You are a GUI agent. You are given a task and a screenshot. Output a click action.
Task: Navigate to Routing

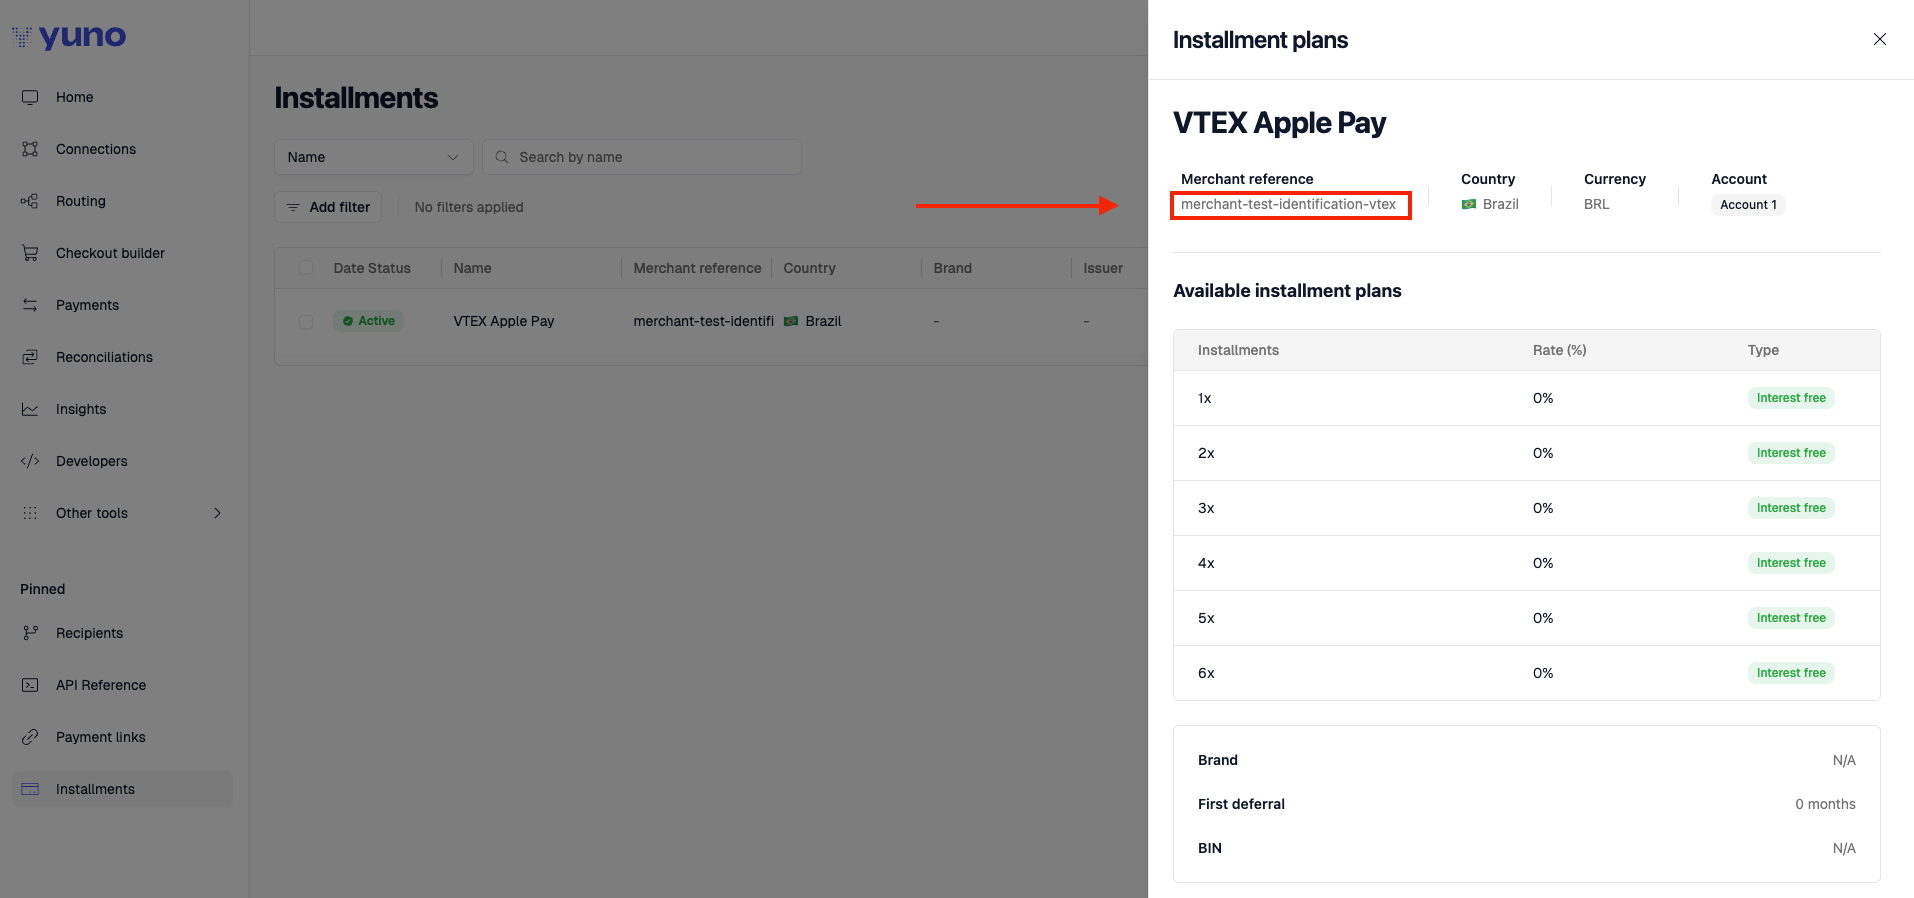tap(81, 201)
